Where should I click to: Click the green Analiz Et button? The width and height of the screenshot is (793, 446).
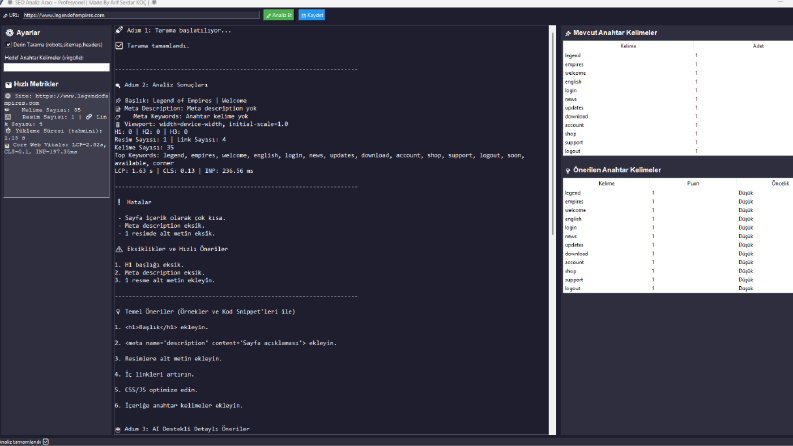click(279, 15)
